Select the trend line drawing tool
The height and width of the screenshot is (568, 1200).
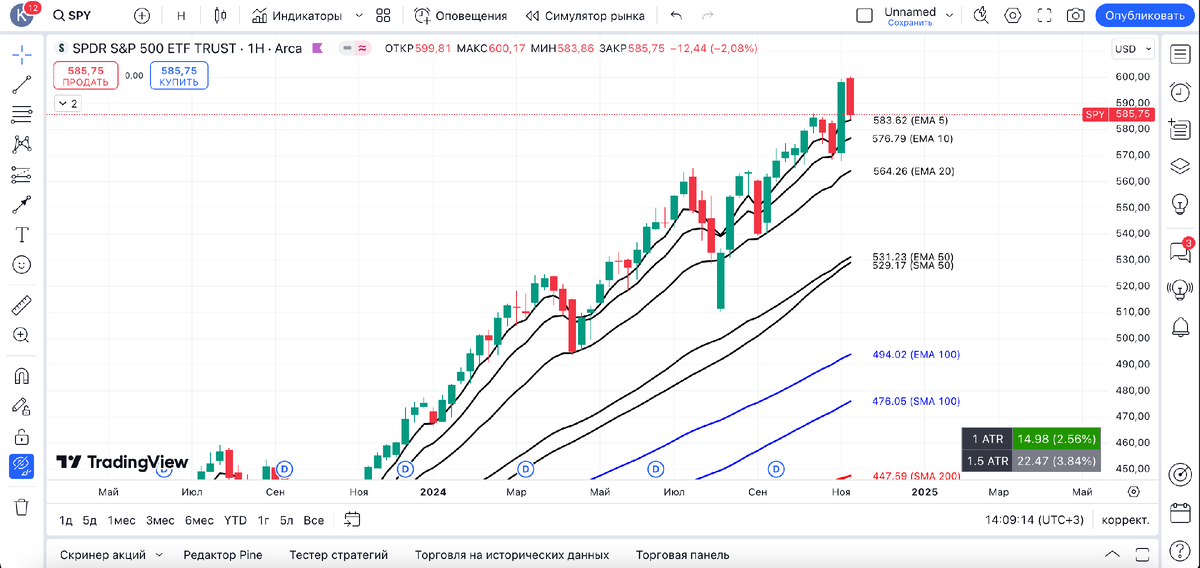[x=21, y=84]
